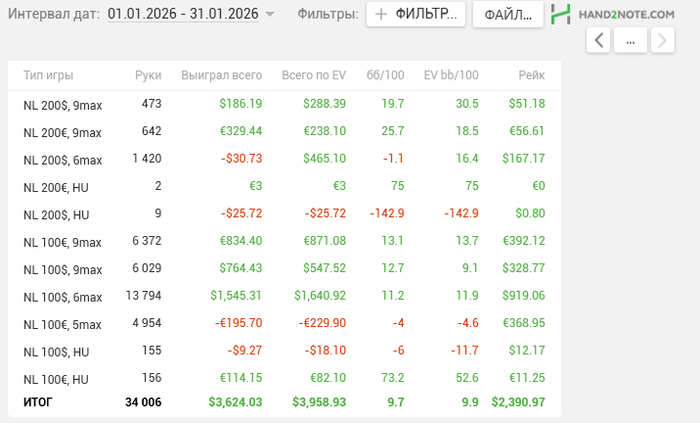Open the ellipsis more options button
This screenshot has width=700, height=423.
(630, 40)
